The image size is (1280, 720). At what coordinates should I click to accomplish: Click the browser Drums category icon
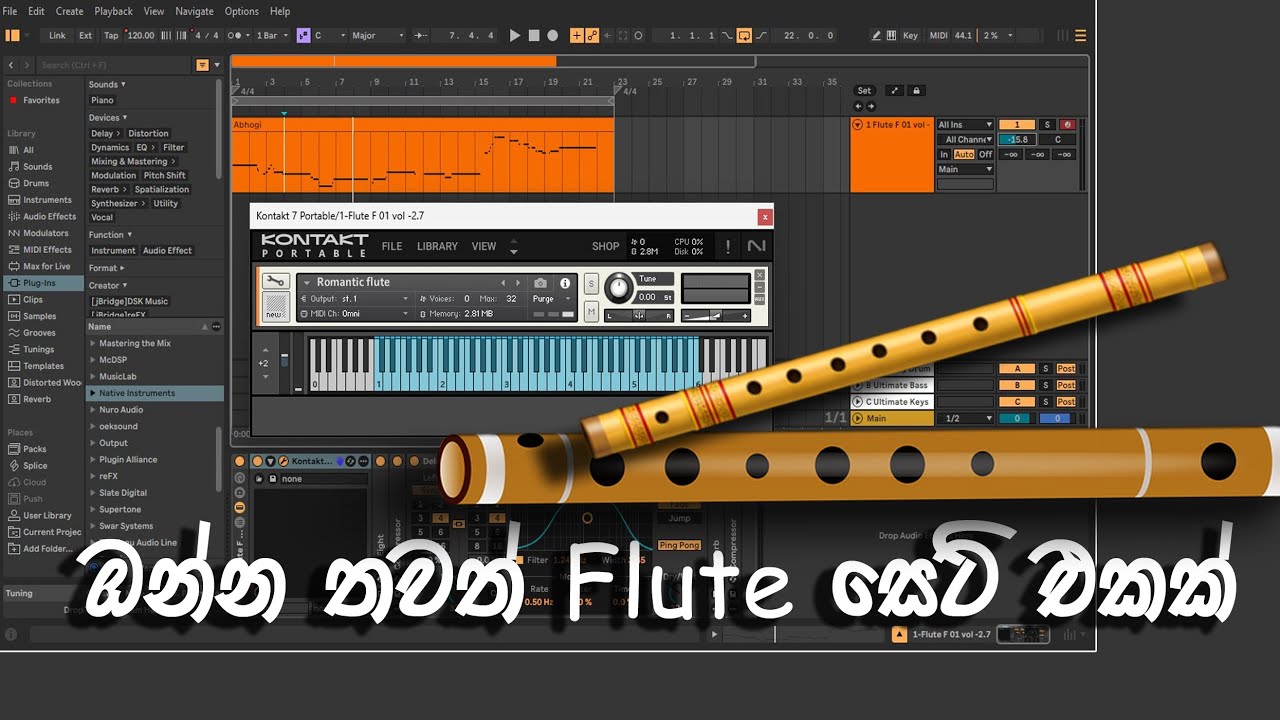point(14,183)
